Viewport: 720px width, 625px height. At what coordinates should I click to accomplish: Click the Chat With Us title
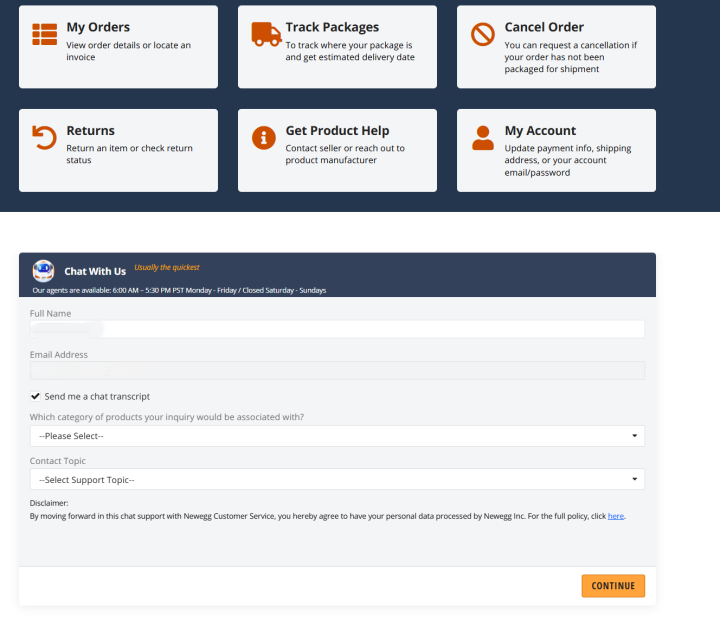(x=95, y=271)
